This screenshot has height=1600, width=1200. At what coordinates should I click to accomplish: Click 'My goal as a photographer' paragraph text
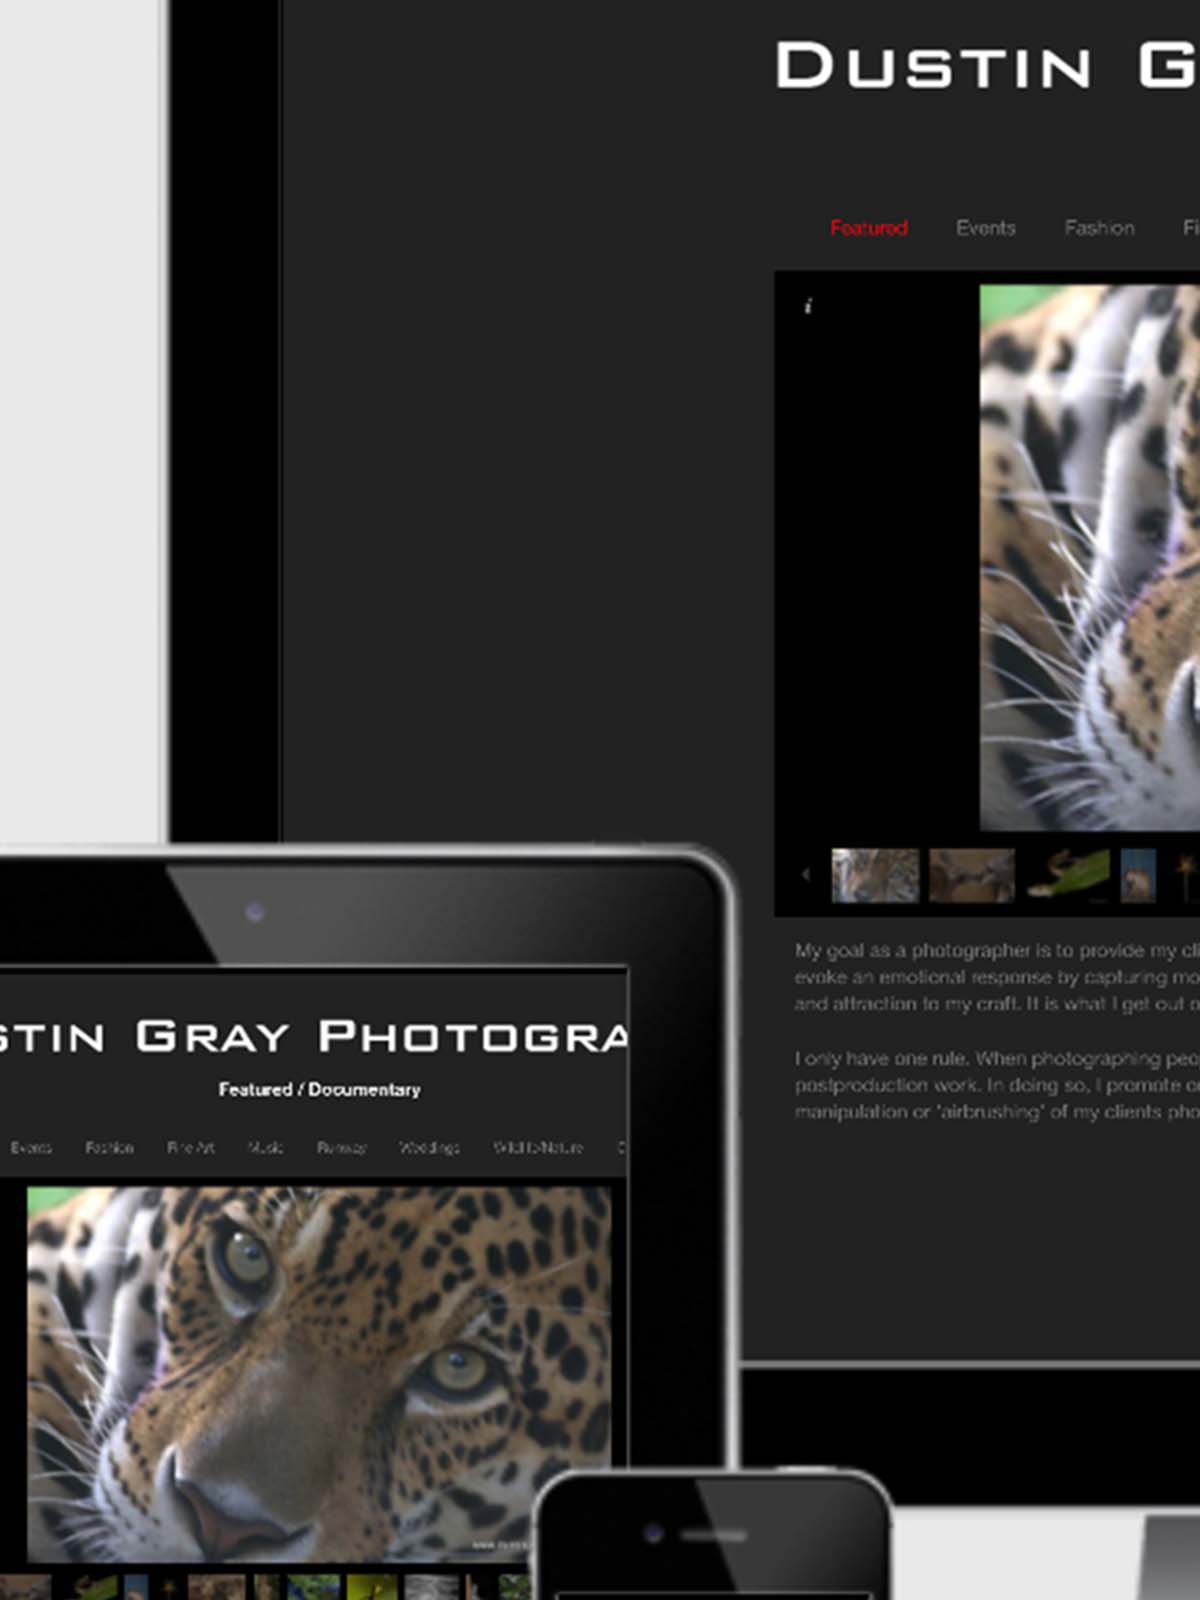(997, 976)
